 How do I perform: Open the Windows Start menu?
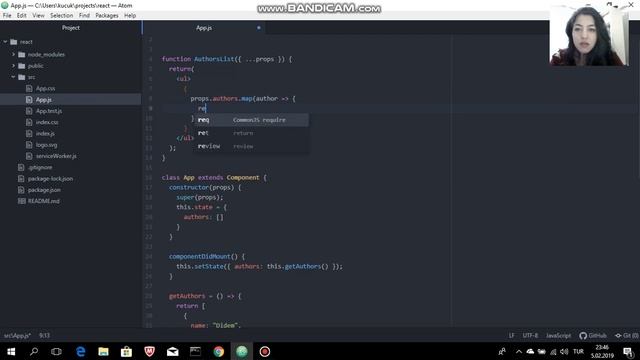[x=11, y=351]
